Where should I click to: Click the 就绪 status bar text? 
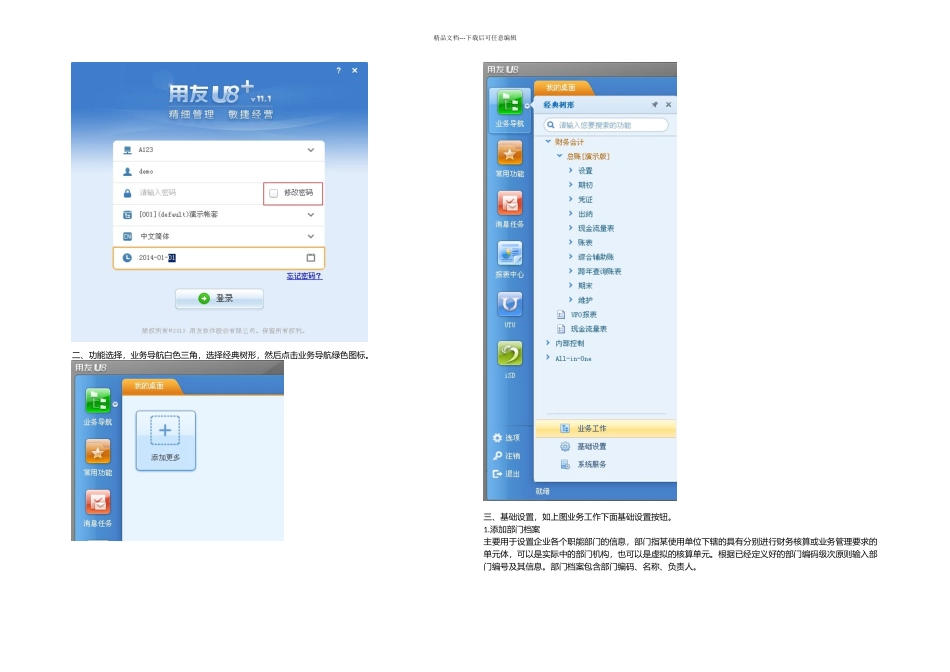(543, 491)
